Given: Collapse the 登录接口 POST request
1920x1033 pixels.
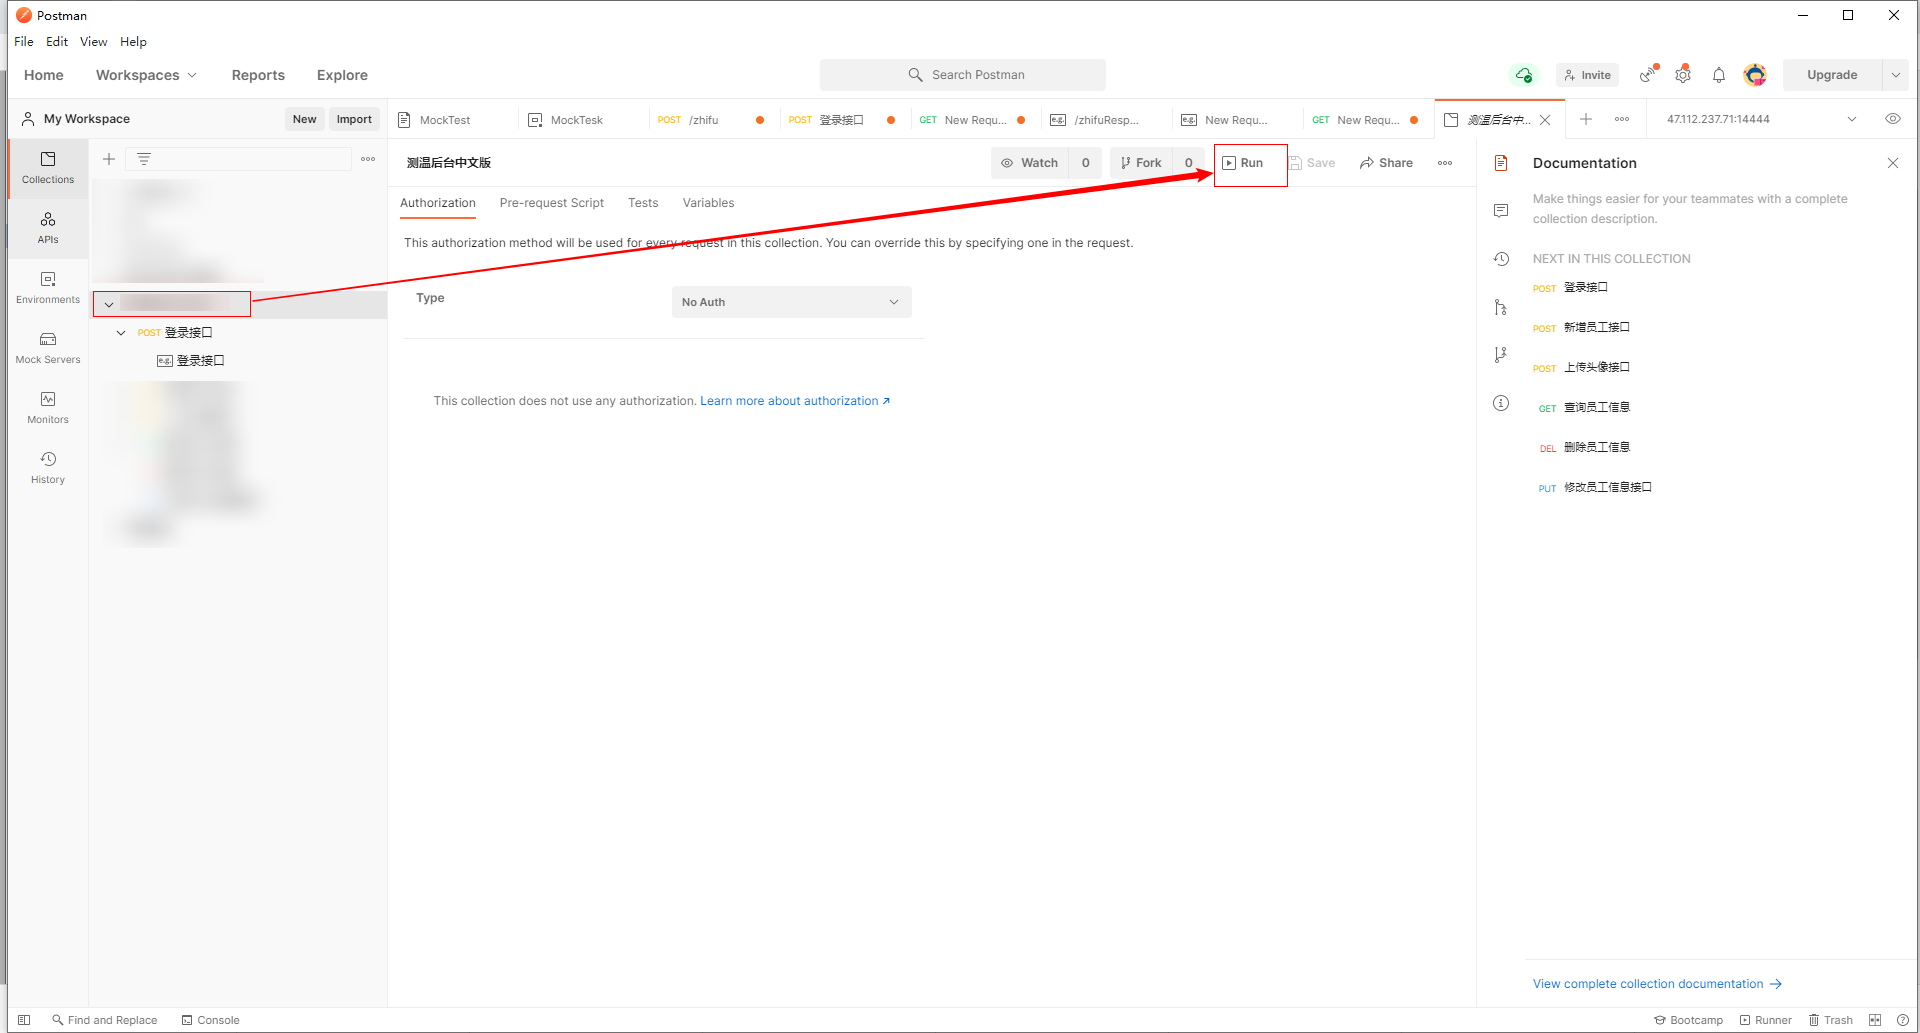Looking at the screenshot, I should (121, 333).
